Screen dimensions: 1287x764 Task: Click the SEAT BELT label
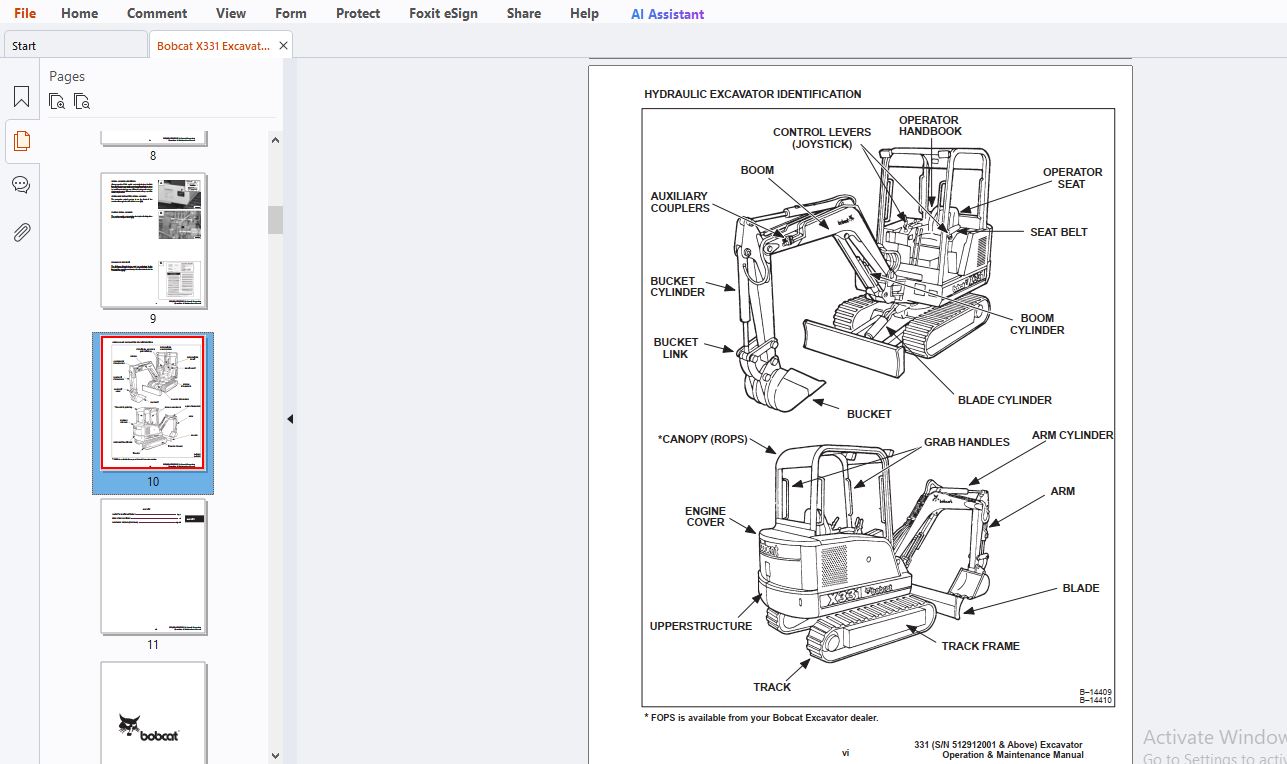pos(1059,232)
